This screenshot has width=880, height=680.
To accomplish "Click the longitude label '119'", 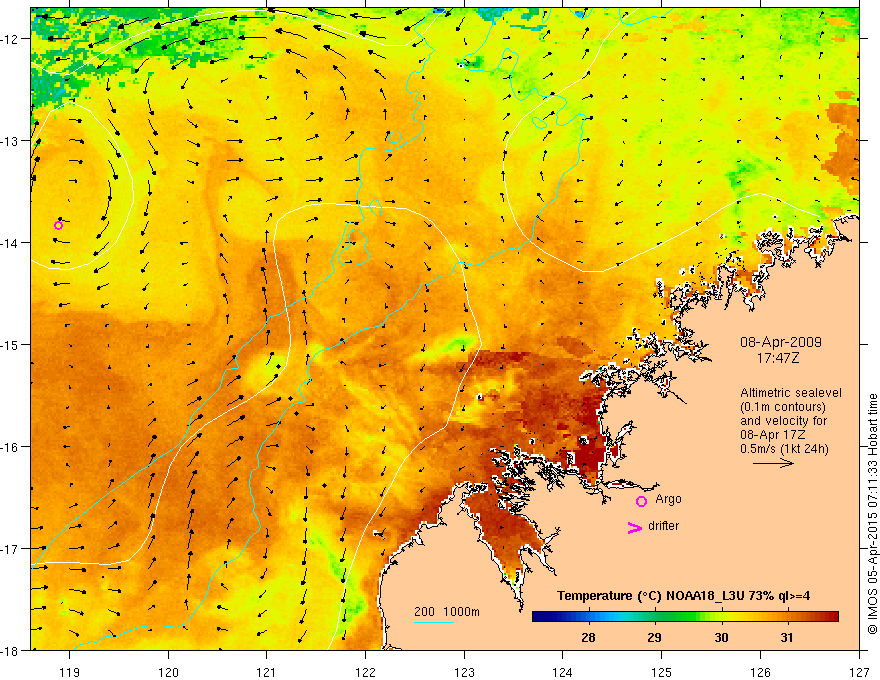I will click(70, 672).
